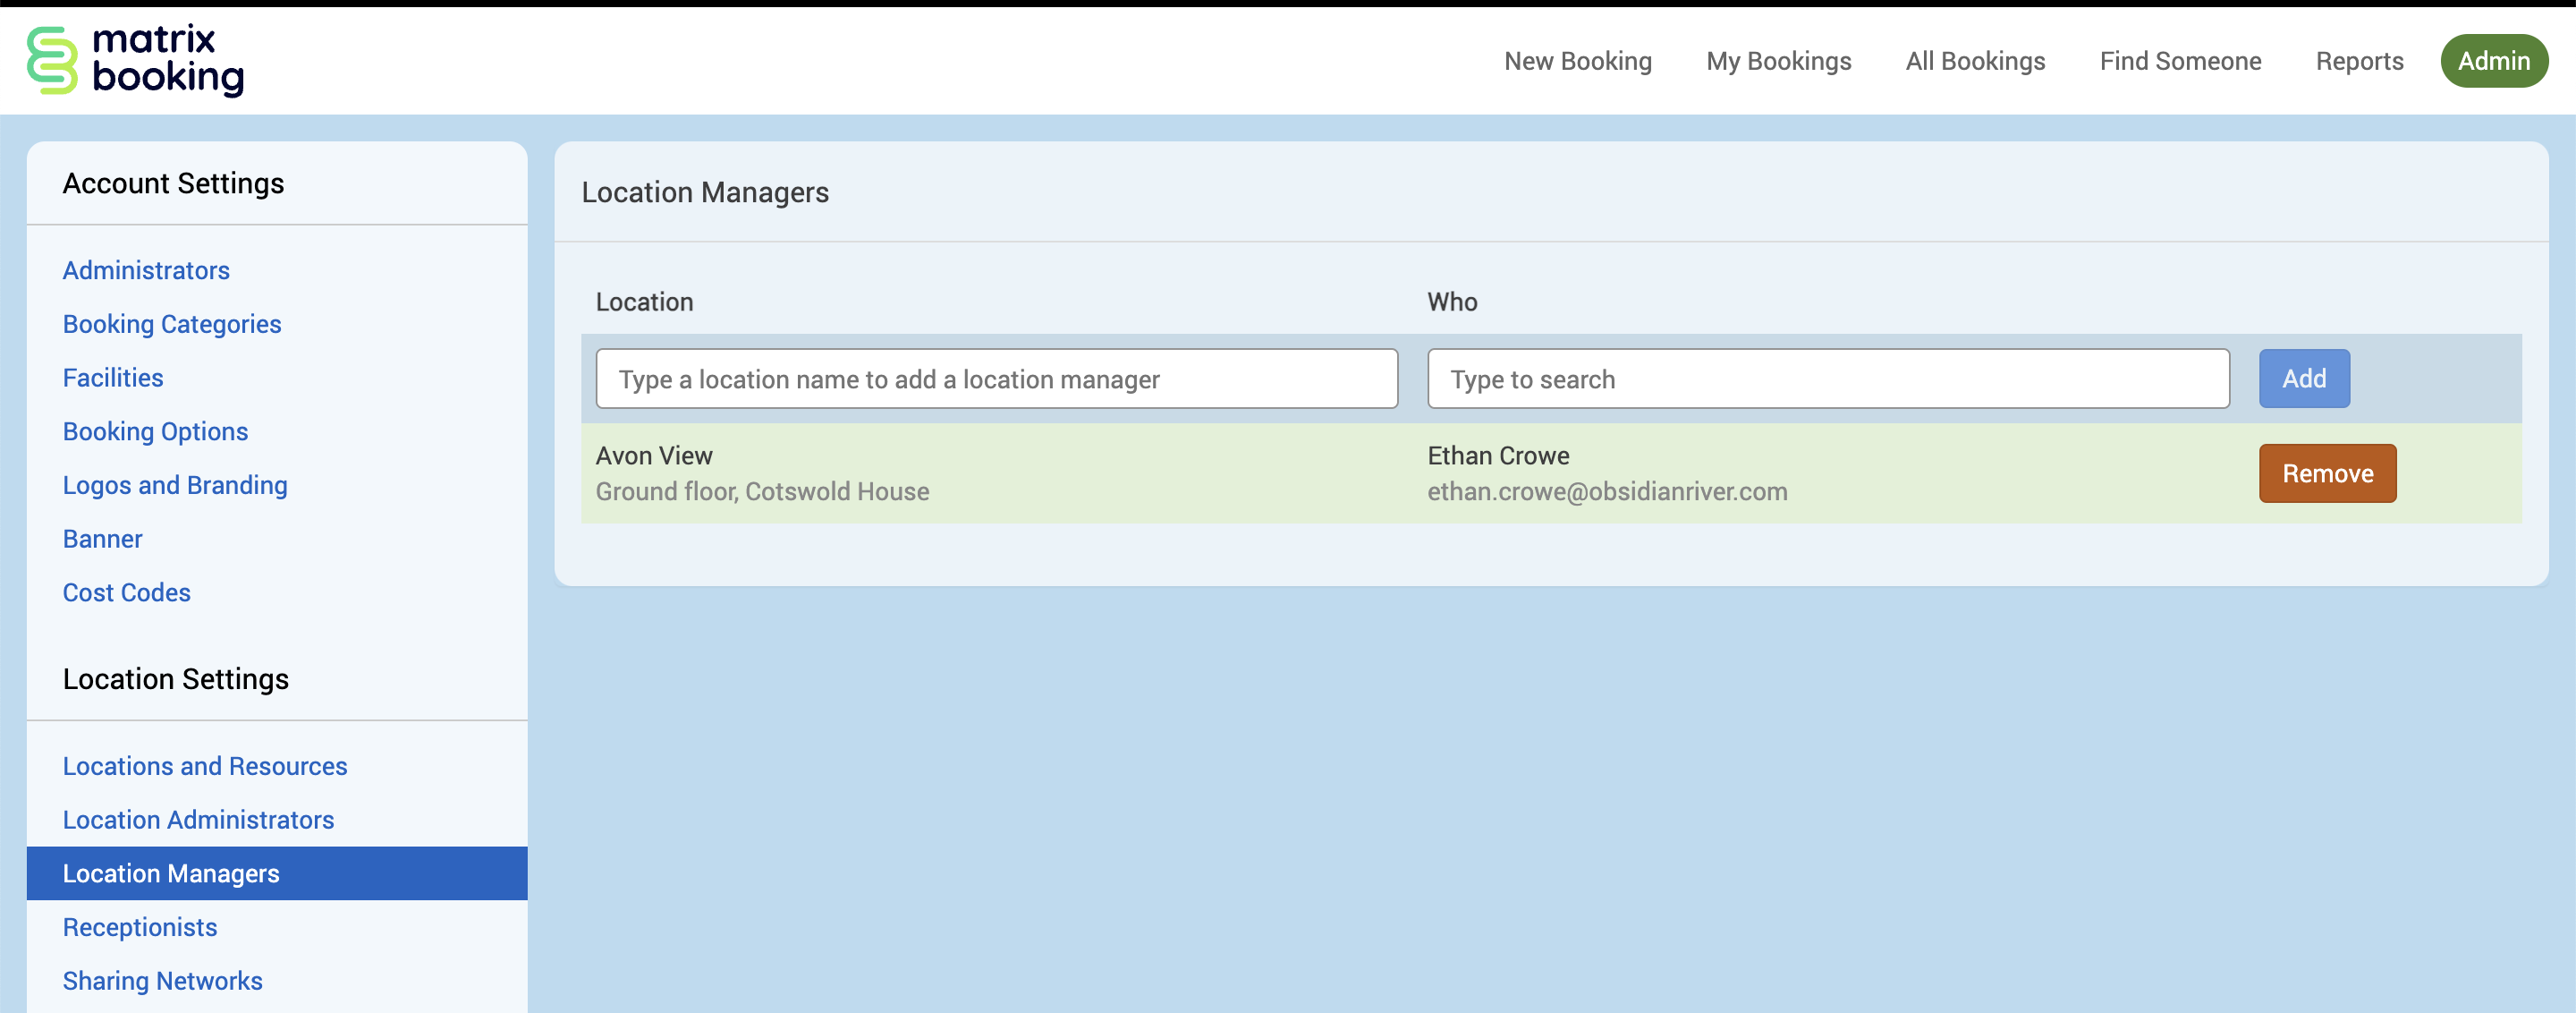Viewport: 2576px width, 1013px height.
Task: Open Administrators settings
Action: click(146, 270)
